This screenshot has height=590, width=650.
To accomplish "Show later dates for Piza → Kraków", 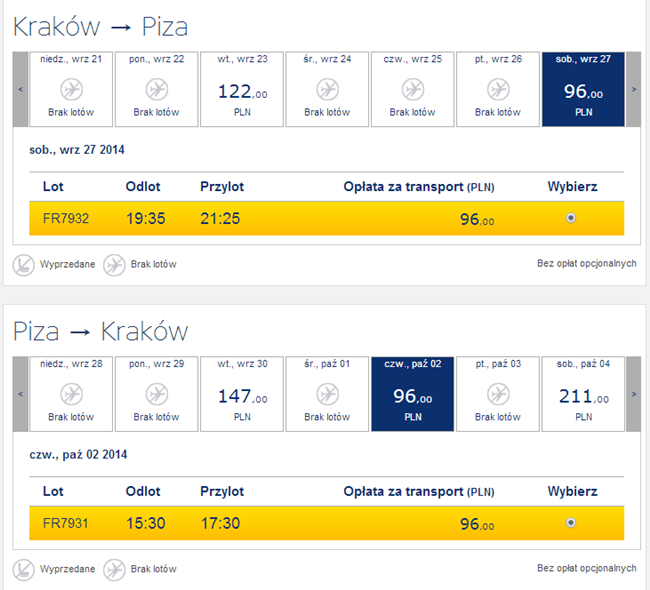I will [x=633, y=394].
